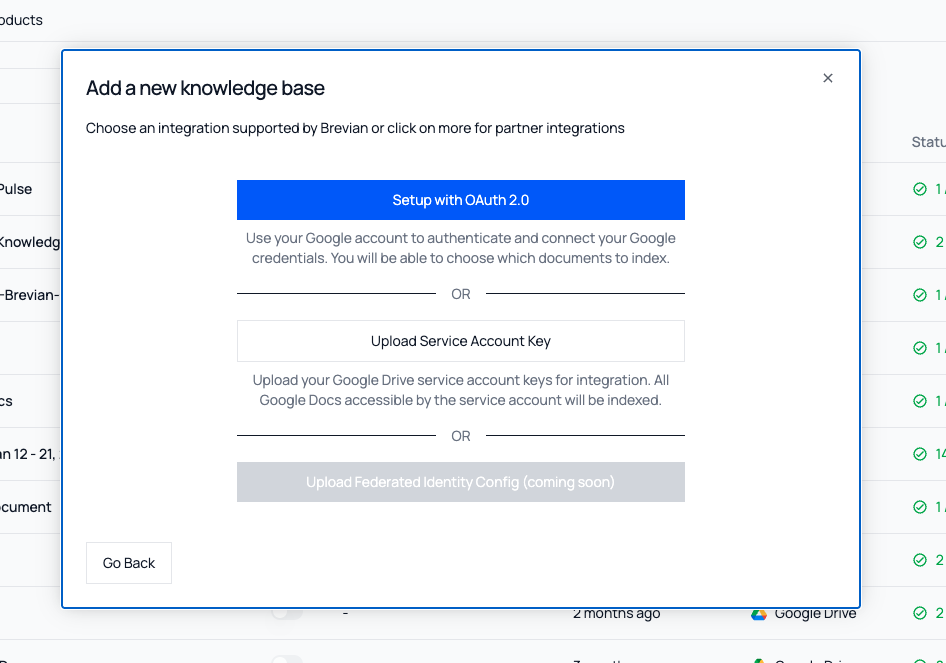Viewport: 946px width, 663px height.
Task: Click the Google Drive icon on the visible row
Action: (x=758, y=613)
